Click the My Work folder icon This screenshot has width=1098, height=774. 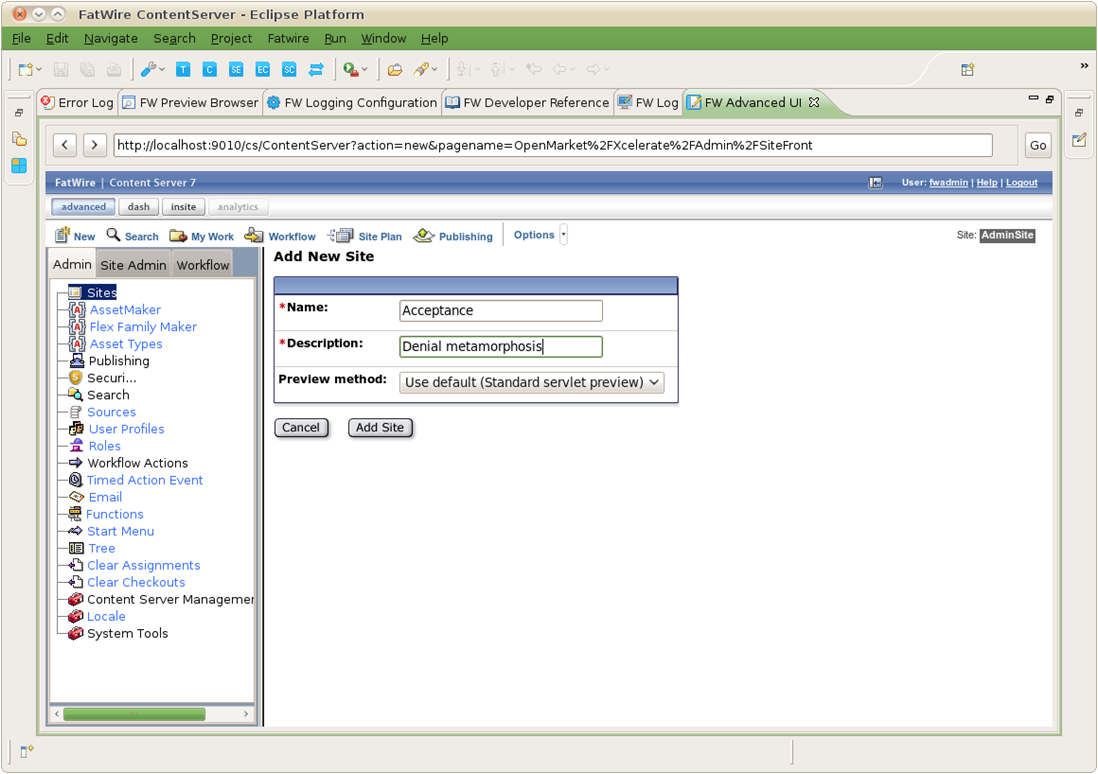click(178, 235)
